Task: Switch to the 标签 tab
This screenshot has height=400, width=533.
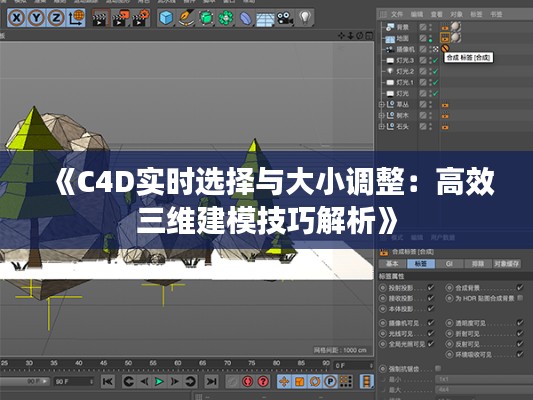Action: [x=421, y=264]
